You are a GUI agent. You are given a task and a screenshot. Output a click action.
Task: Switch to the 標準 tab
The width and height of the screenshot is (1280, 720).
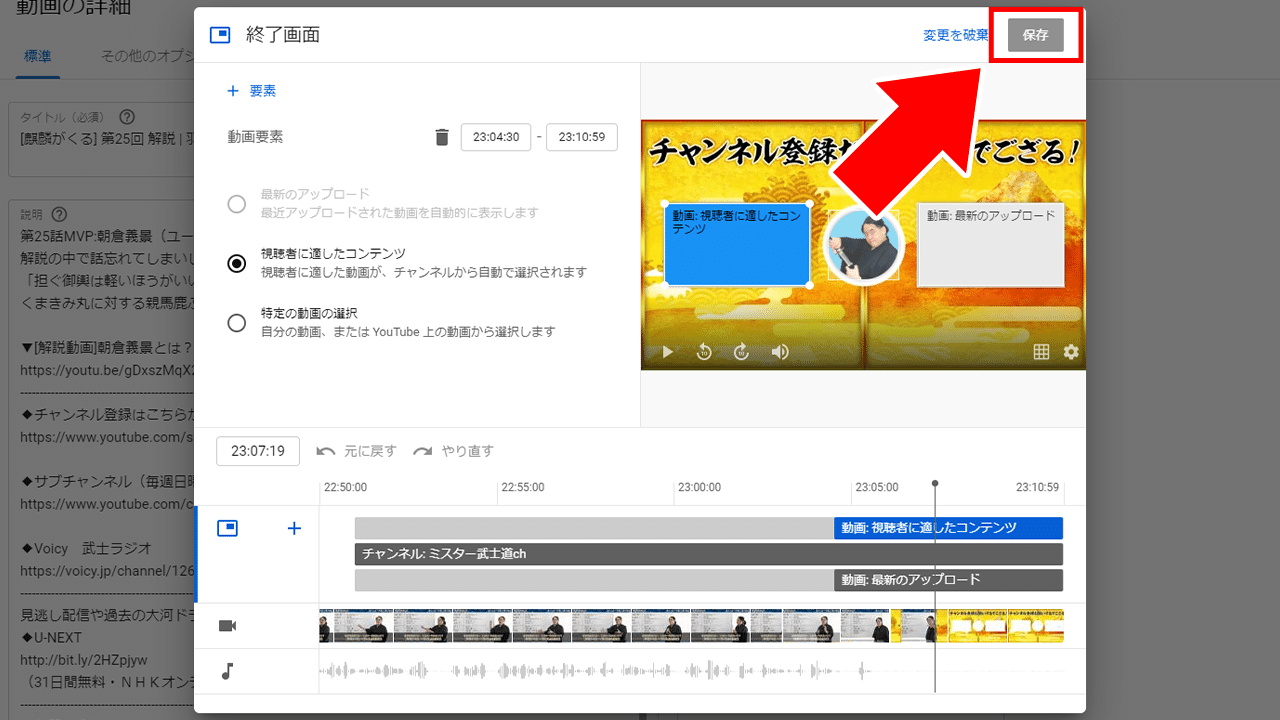pyautogui.click(x=37, y=57)
